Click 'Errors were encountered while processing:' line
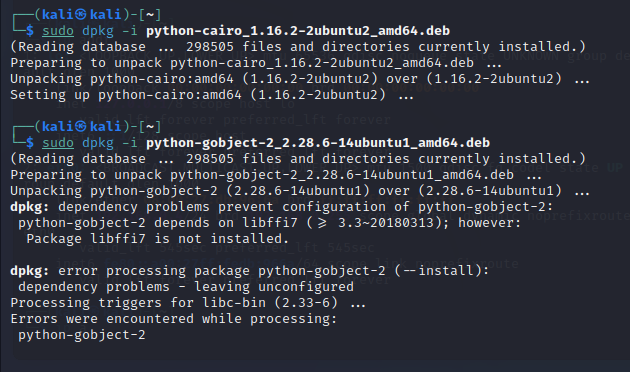This screenshot has height=372, width=630. coord(174,319)
